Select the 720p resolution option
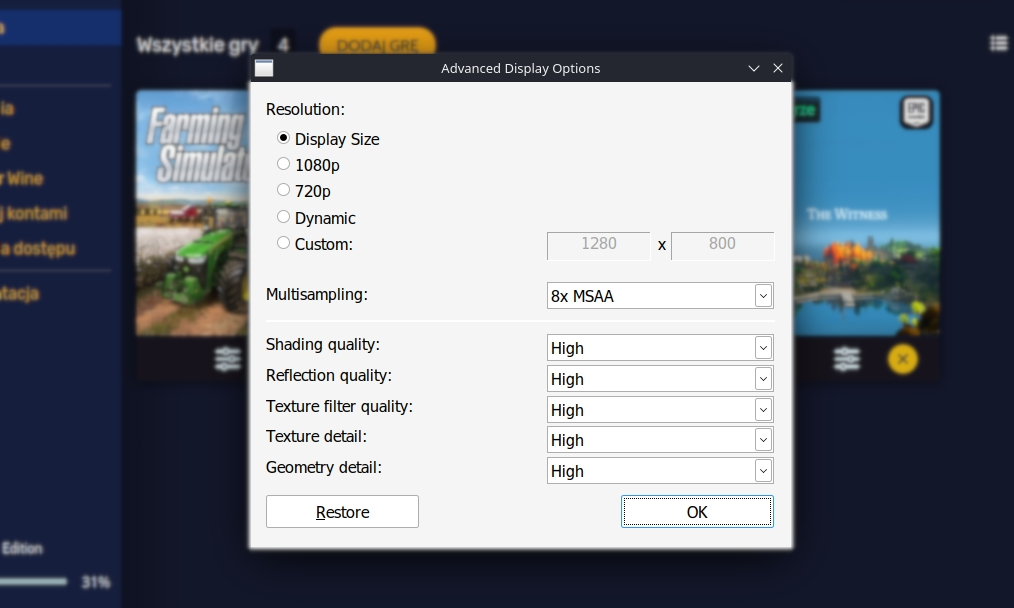 (283, 190)
